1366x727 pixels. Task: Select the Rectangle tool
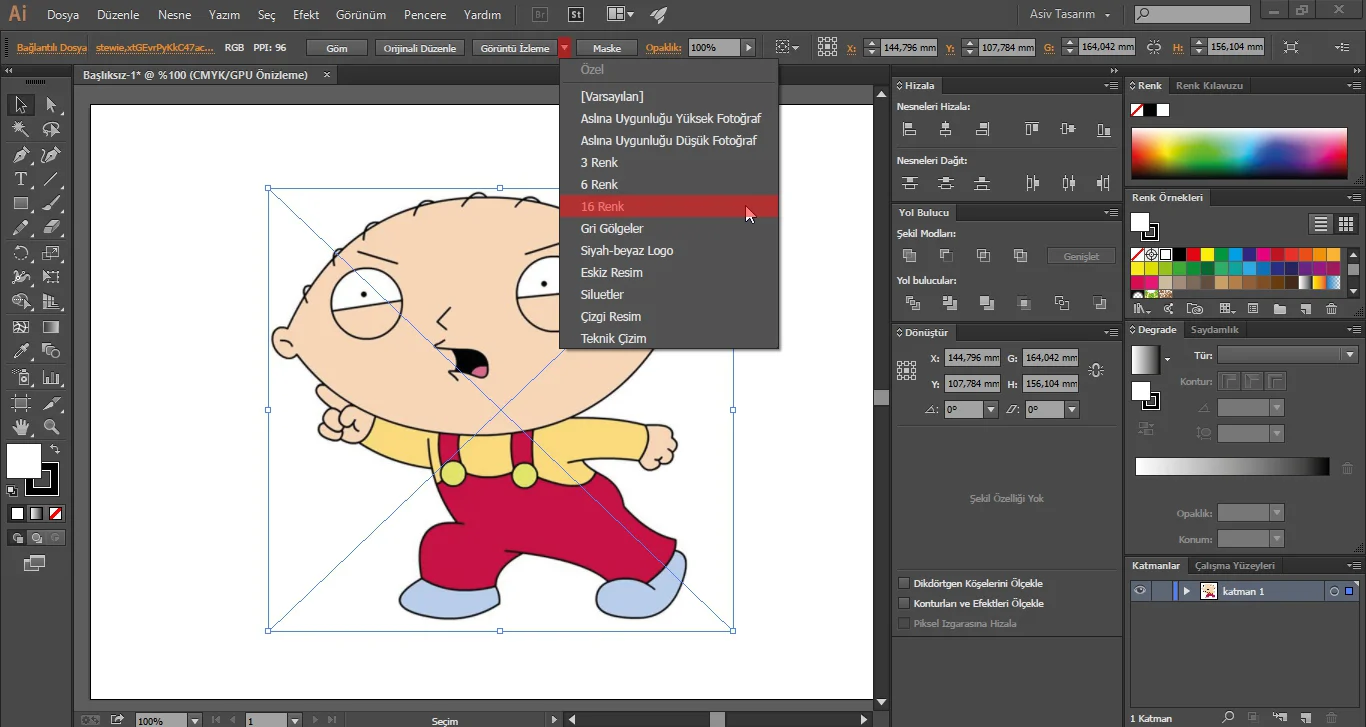[20, 203]
